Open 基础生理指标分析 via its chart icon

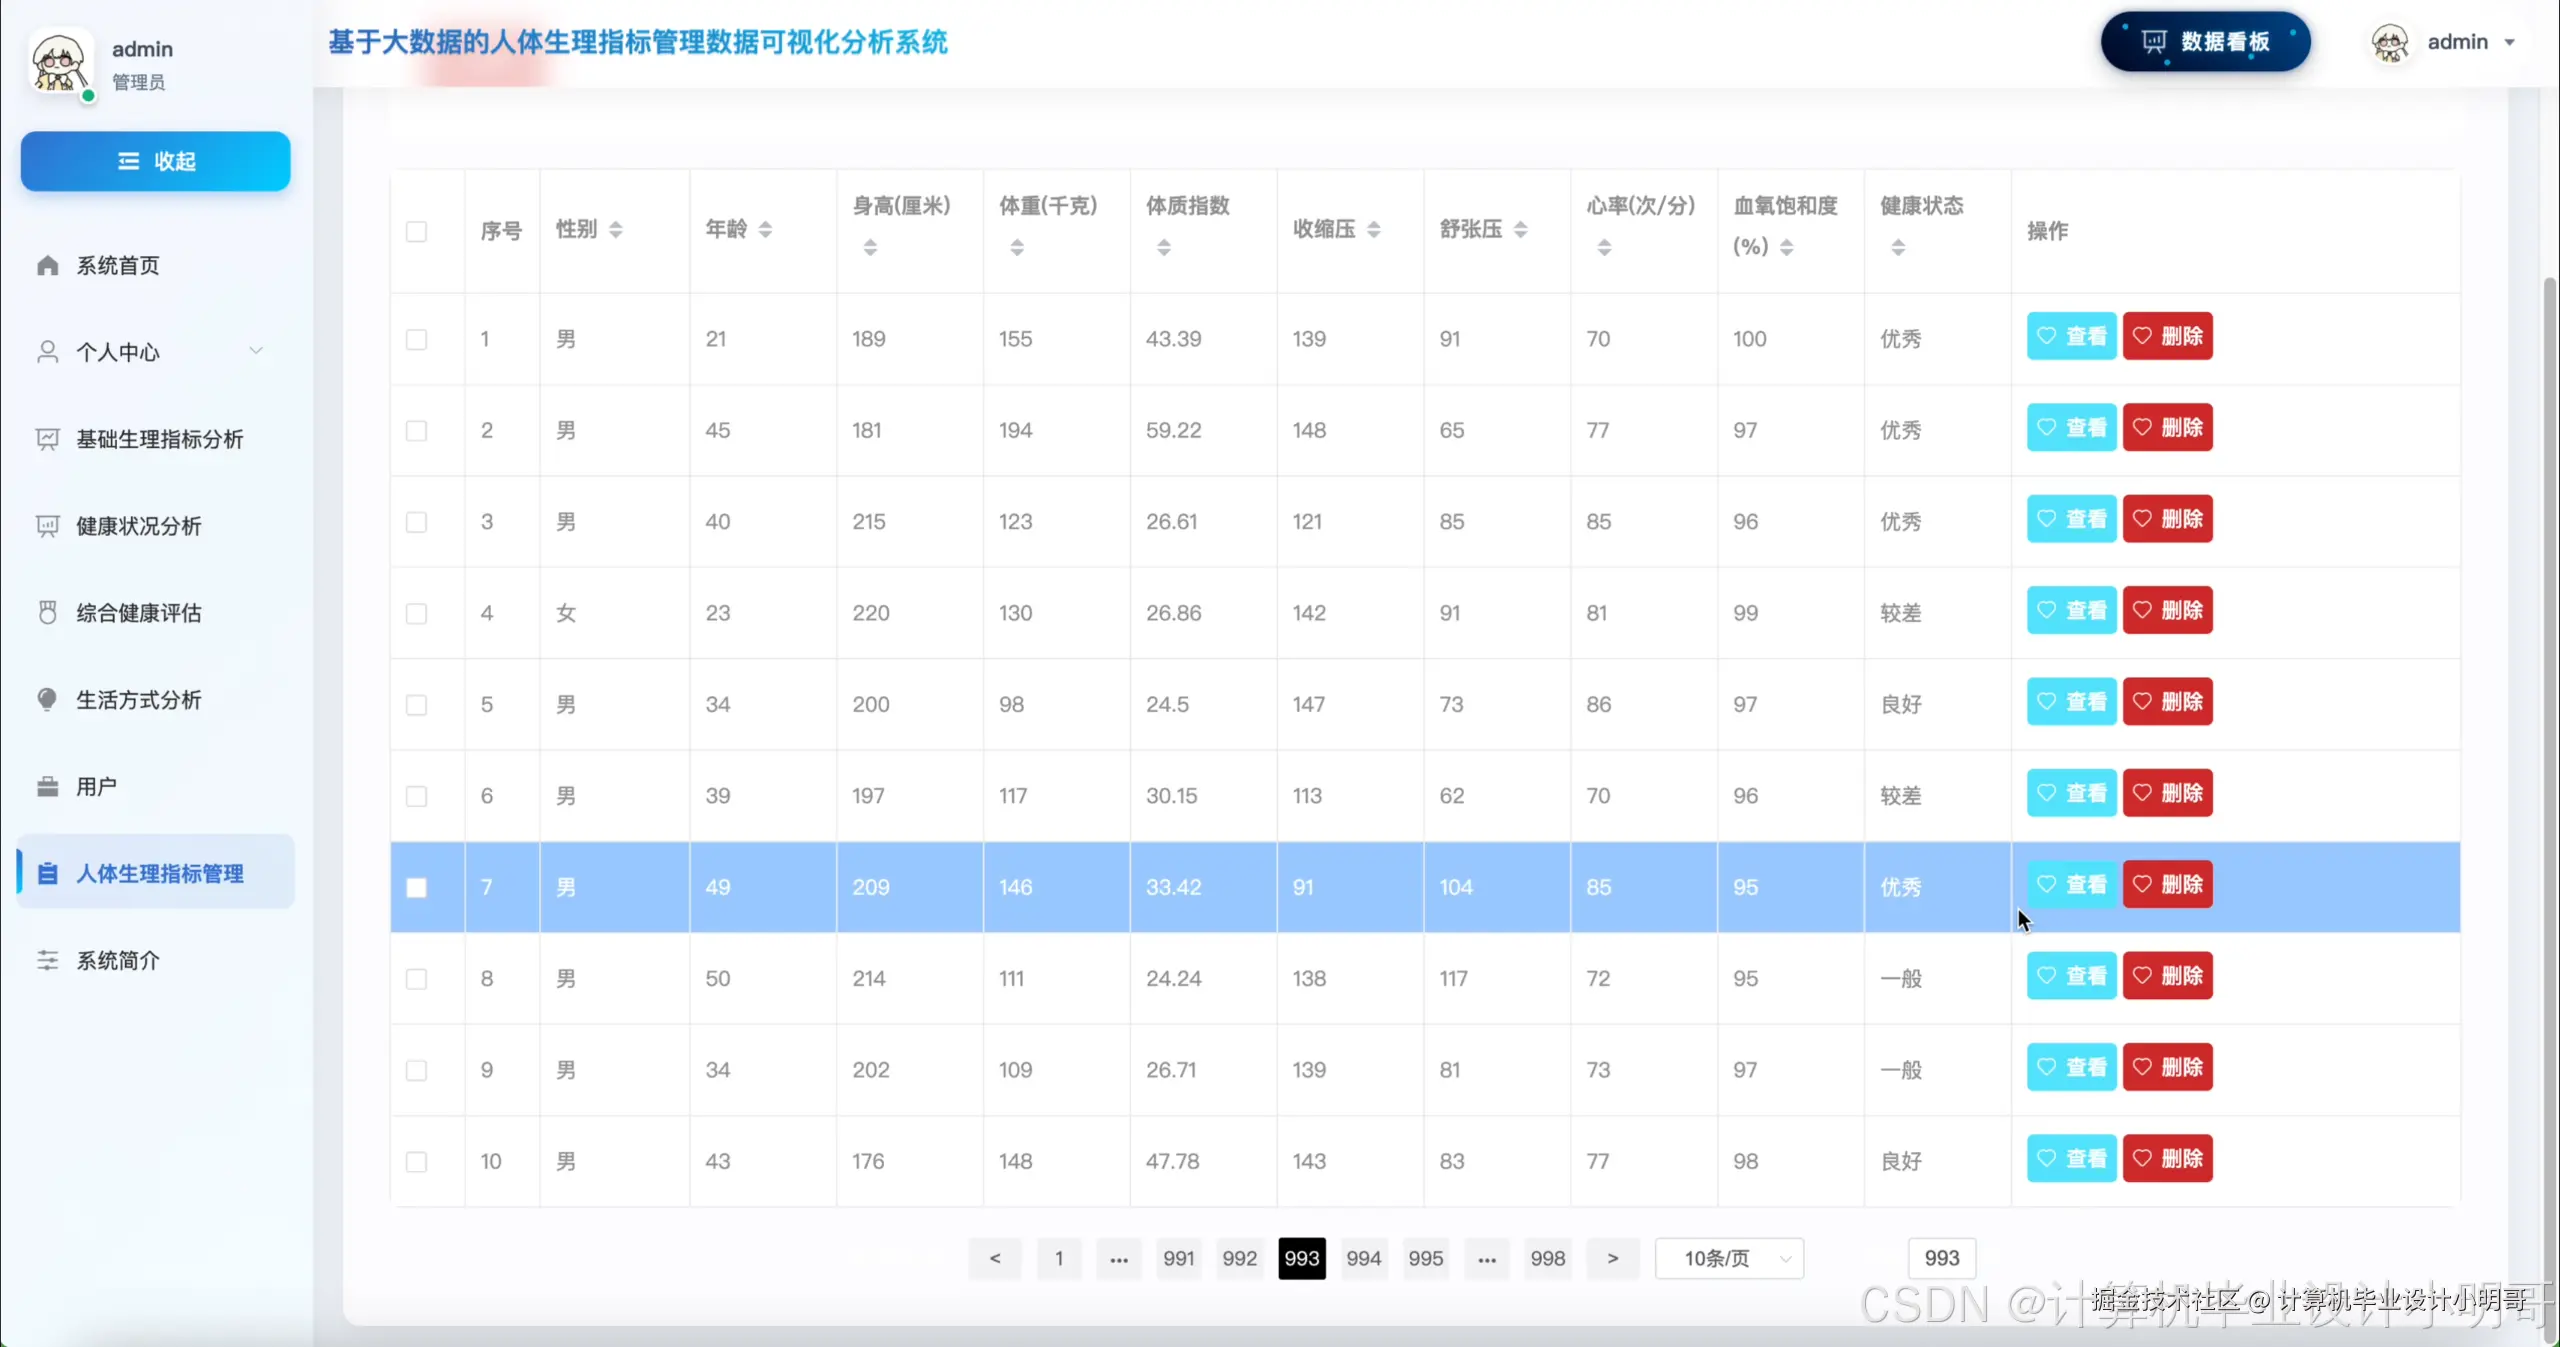click(x=48, y=439)
